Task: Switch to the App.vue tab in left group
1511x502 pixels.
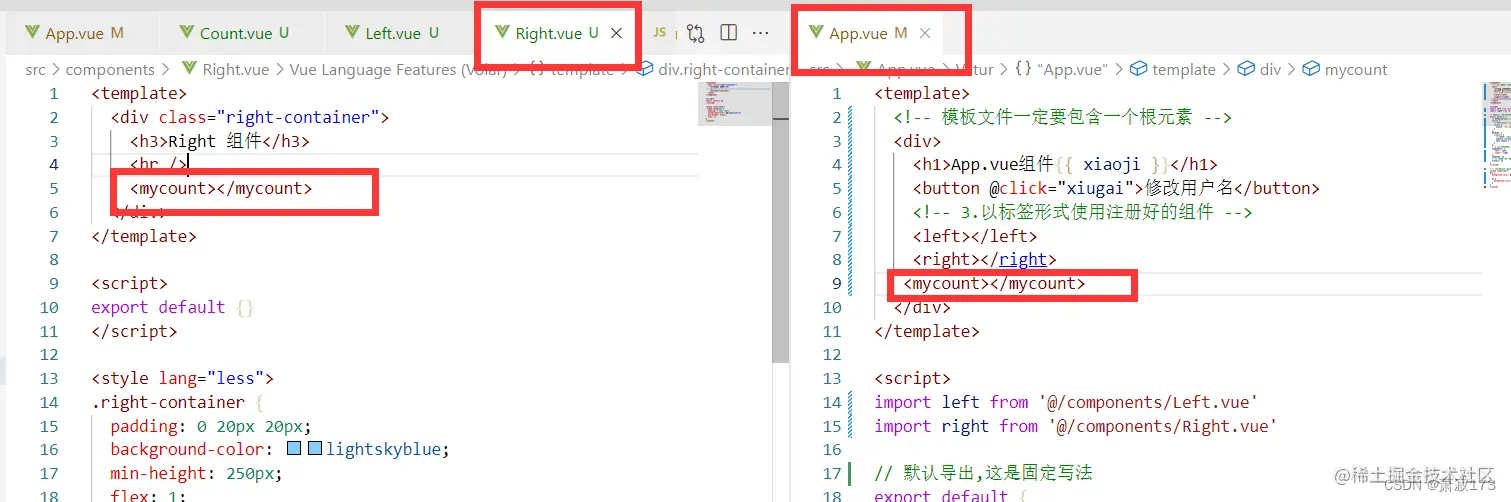Action: click(74, 33)
